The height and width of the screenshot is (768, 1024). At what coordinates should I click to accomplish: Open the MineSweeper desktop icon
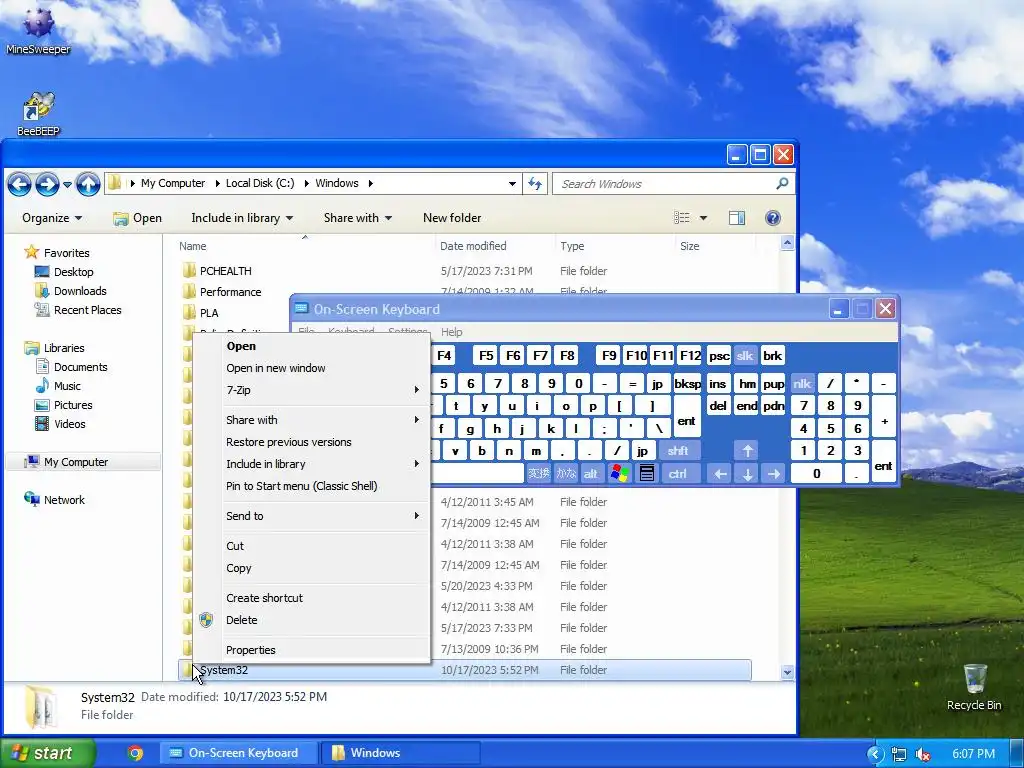[x=38, y=29]
